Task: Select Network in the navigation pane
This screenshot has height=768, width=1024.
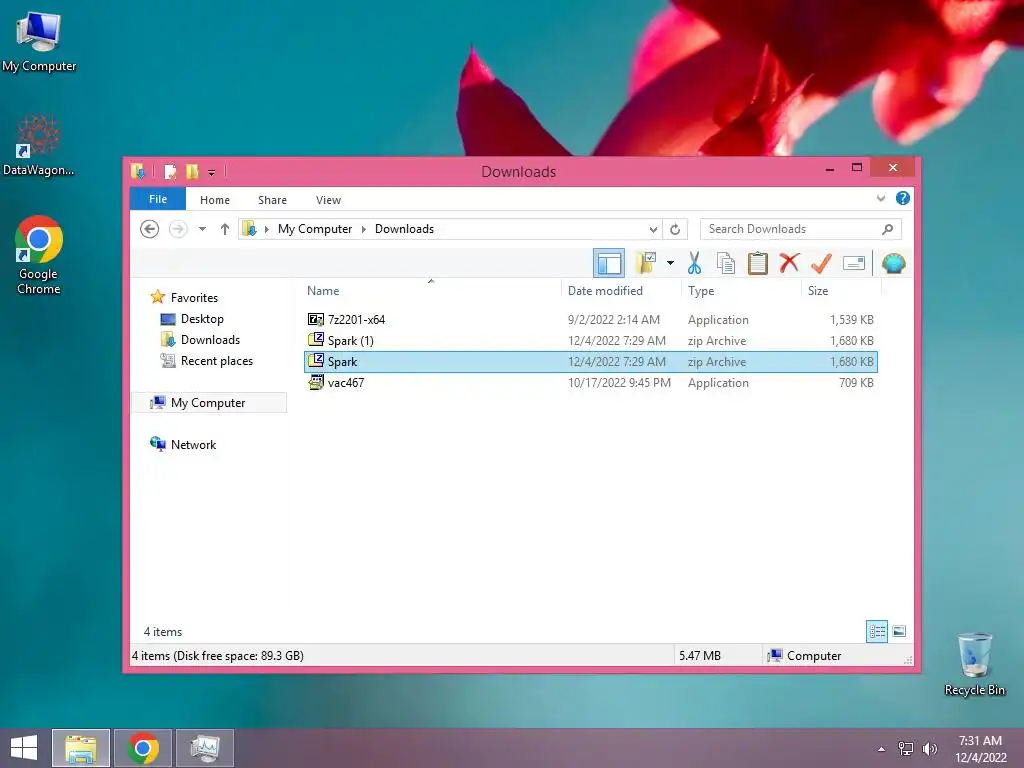Action: coord(193,445)
